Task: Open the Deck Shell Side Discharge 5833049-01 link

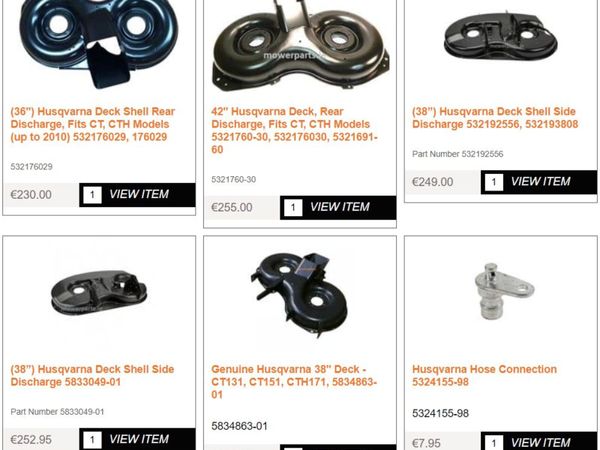Action: (x=92, y=375)
